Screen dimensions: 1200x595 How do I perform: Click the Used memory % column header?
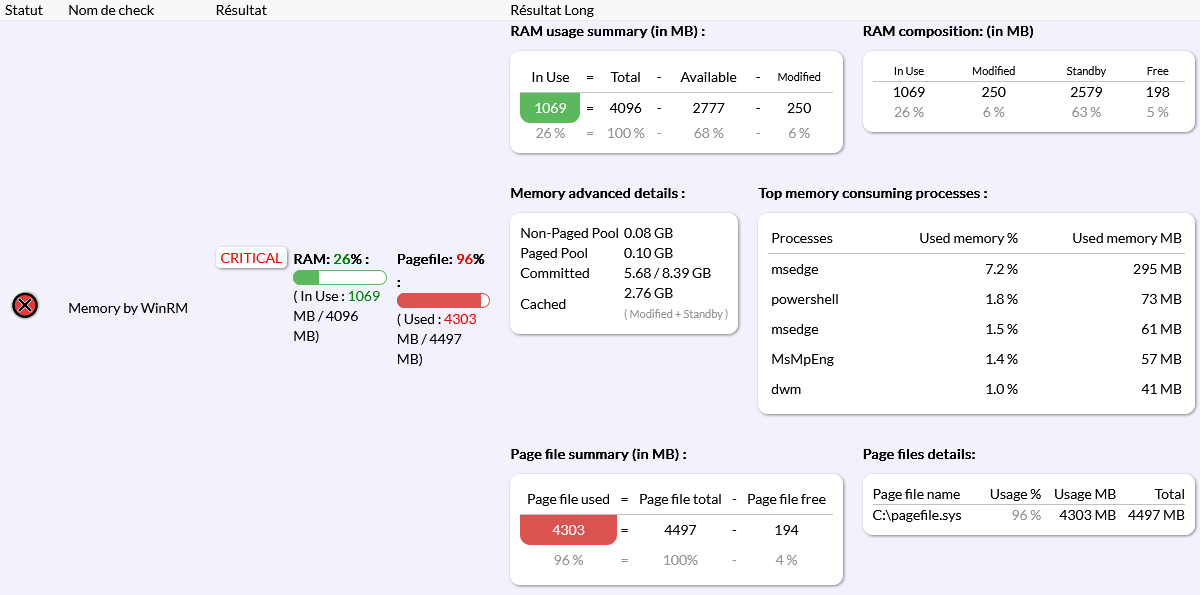[968, 238]
